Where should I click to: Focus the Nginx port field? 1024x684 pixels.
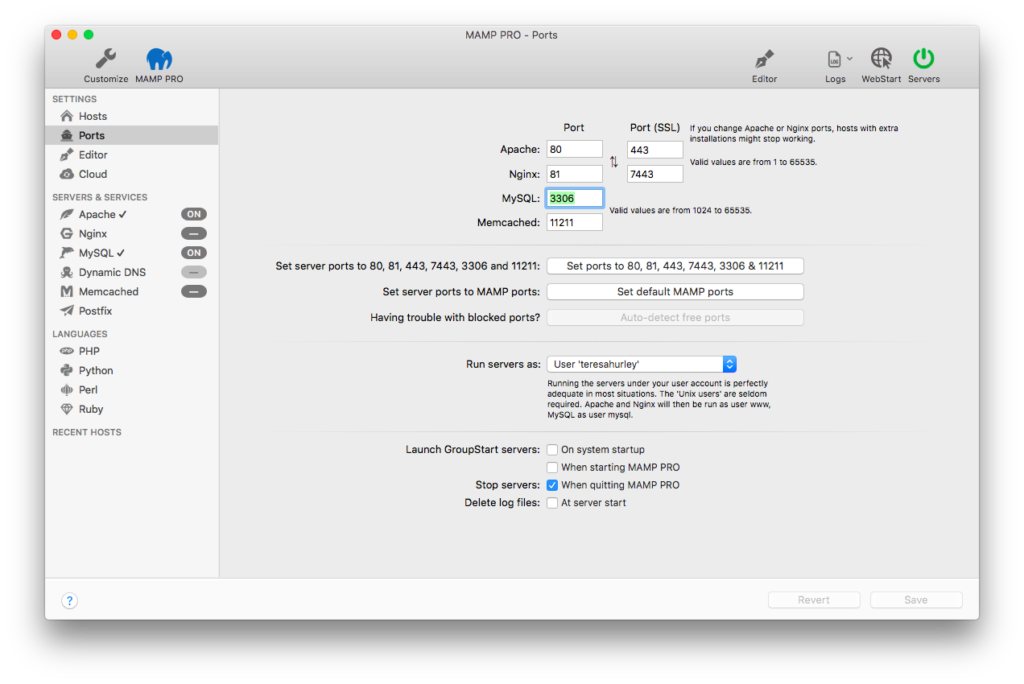tap(574, 174)
